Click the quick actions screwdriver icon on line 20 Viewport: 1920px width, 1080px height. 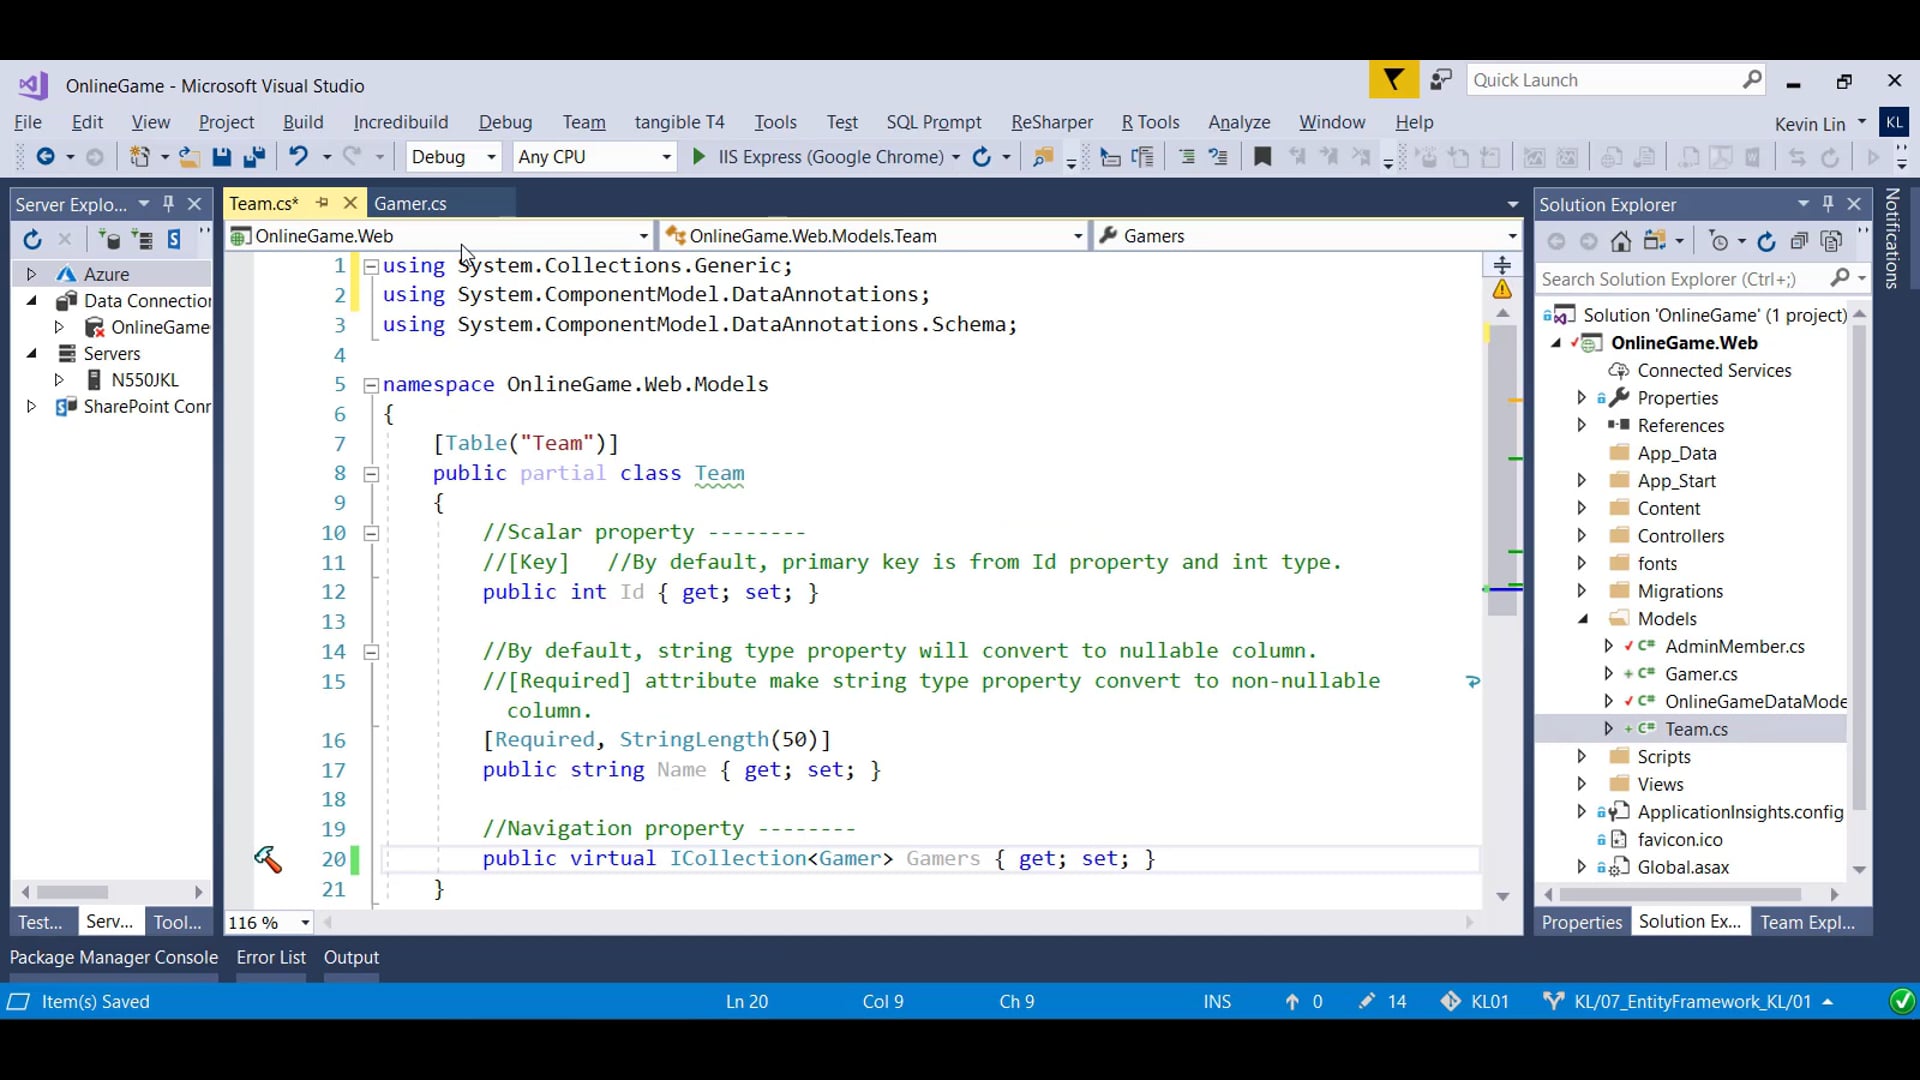[x=267, y=859]
